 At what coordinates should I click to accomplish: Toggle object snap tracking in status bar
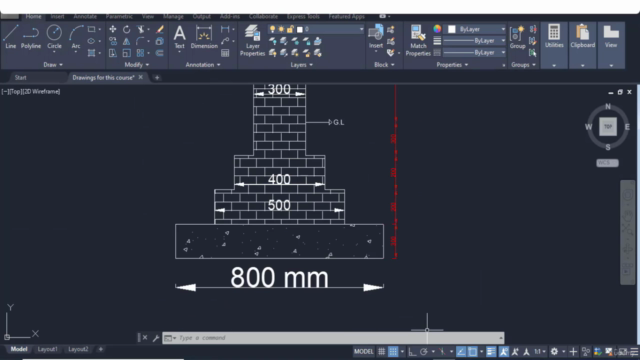click(461, 351)
